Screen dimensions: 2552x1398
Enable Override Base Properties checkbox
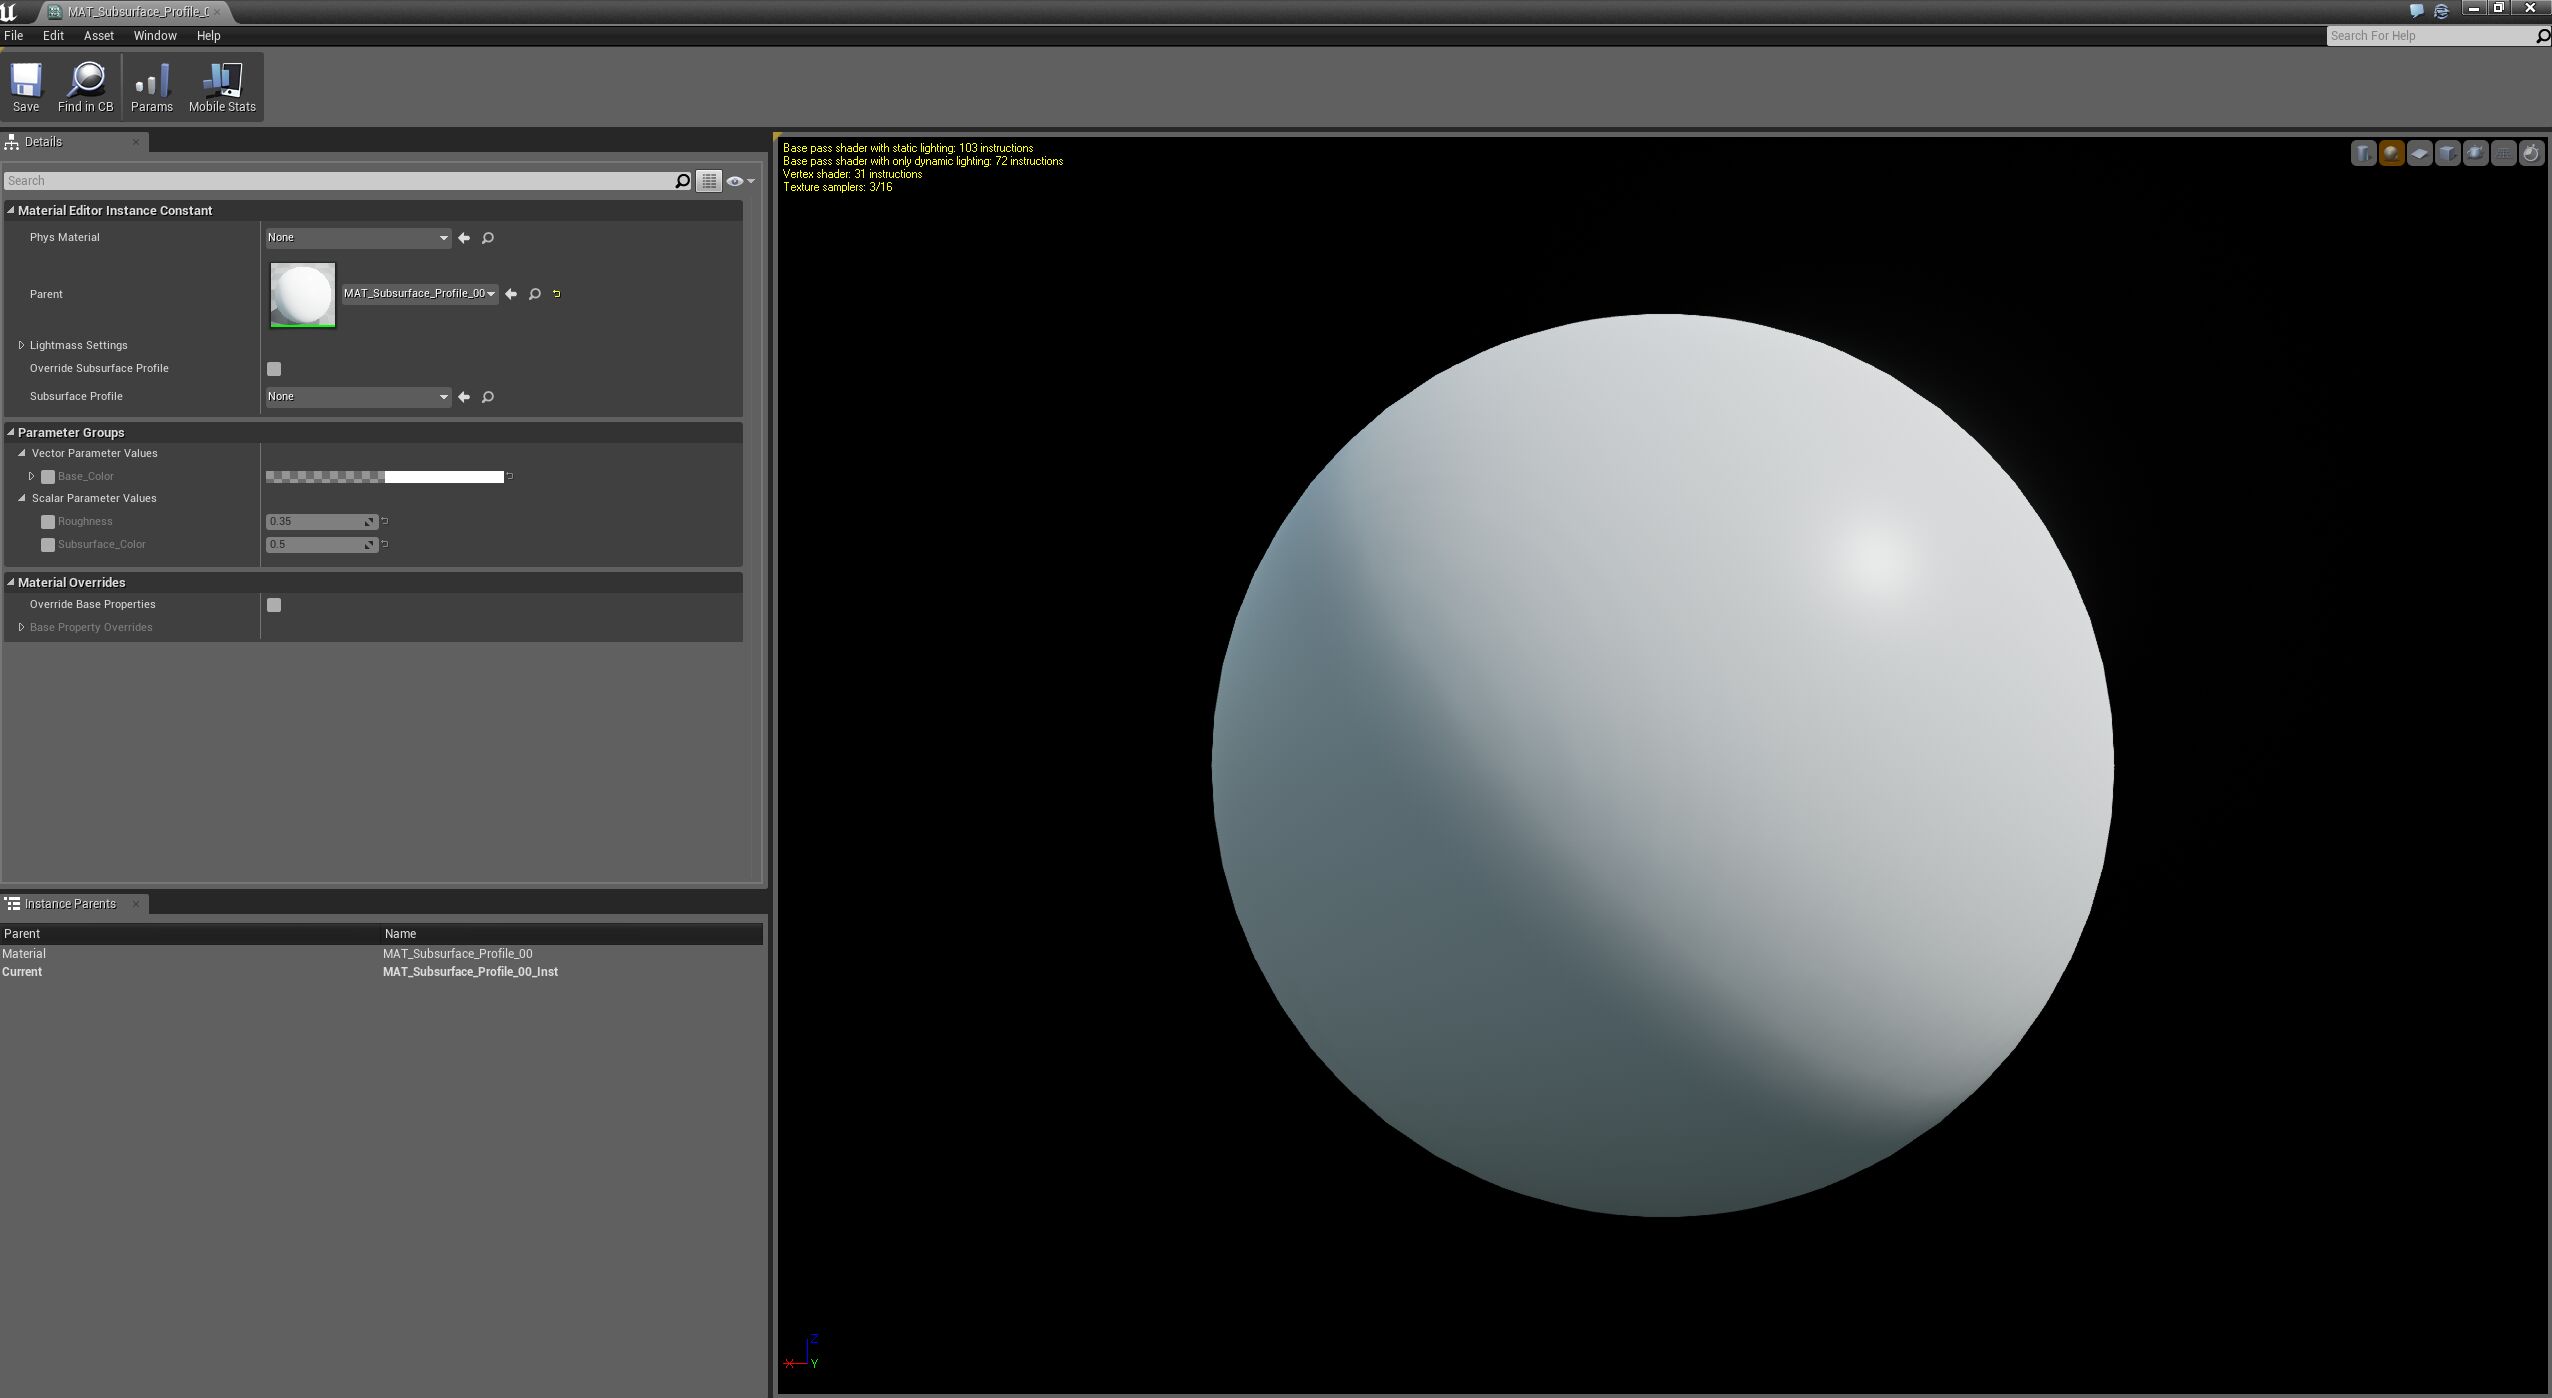[274, 604]
